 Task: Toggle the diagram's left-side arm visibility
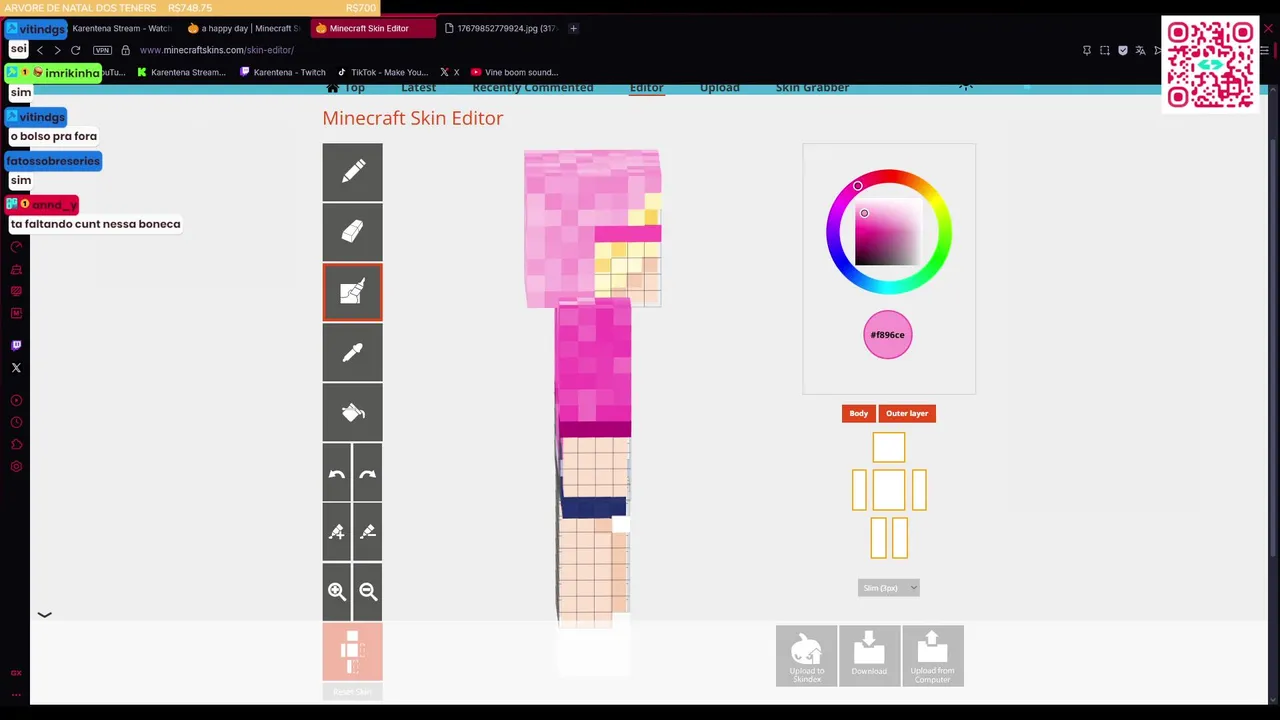click(859, 490)
